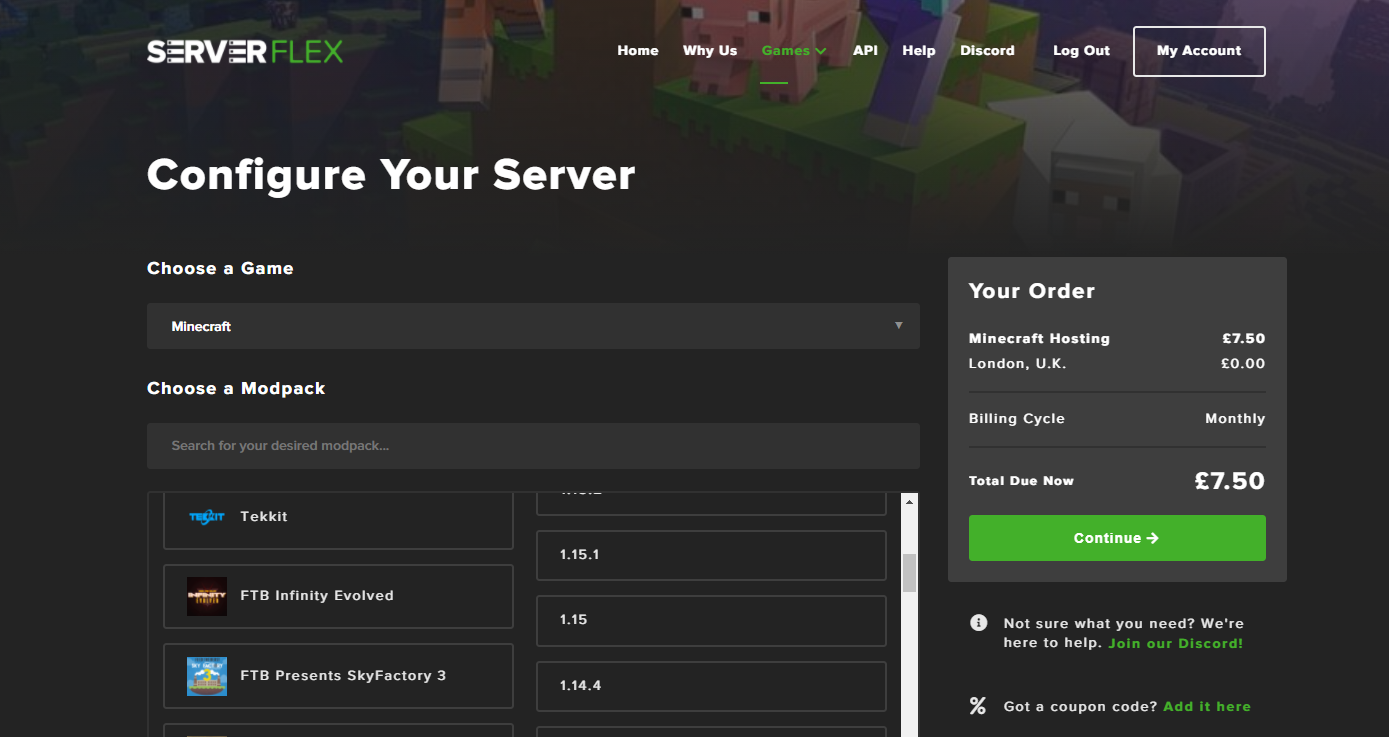1389x737 pixels.
Task: Open the Choose a Game dropdown
Action: pos(533,326)
